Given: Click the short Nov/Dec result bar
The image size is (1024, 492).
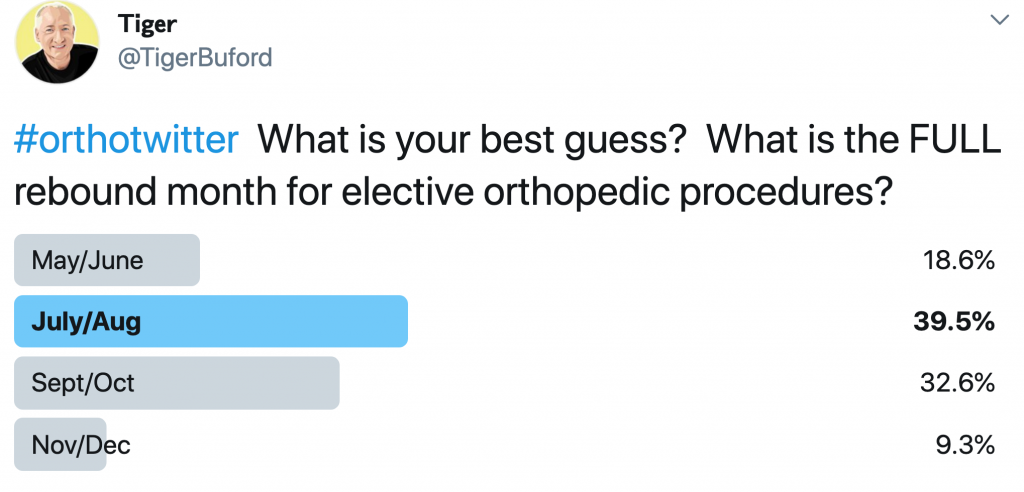Looking at the screenshot, I should pos(60,444).
